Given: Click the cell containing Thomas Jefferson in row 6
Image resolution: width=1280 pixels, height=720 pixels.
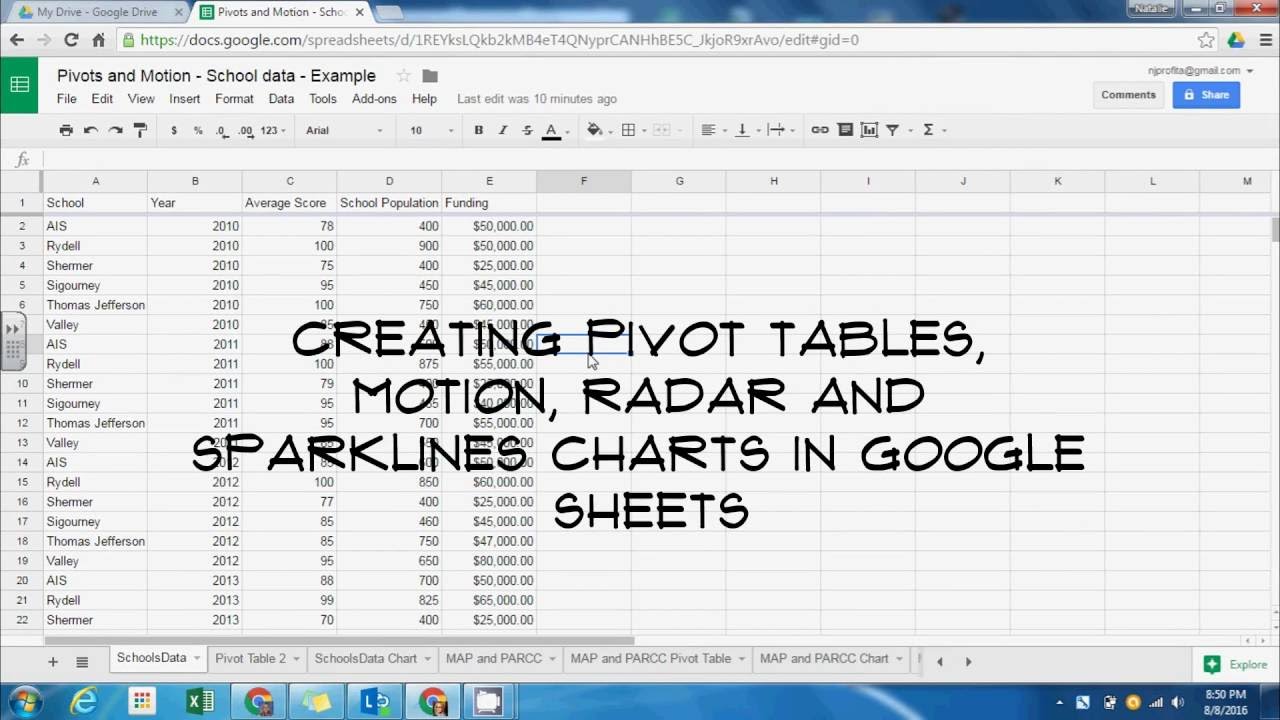Looking at the screenshot, I should click(x=95, y=305).
